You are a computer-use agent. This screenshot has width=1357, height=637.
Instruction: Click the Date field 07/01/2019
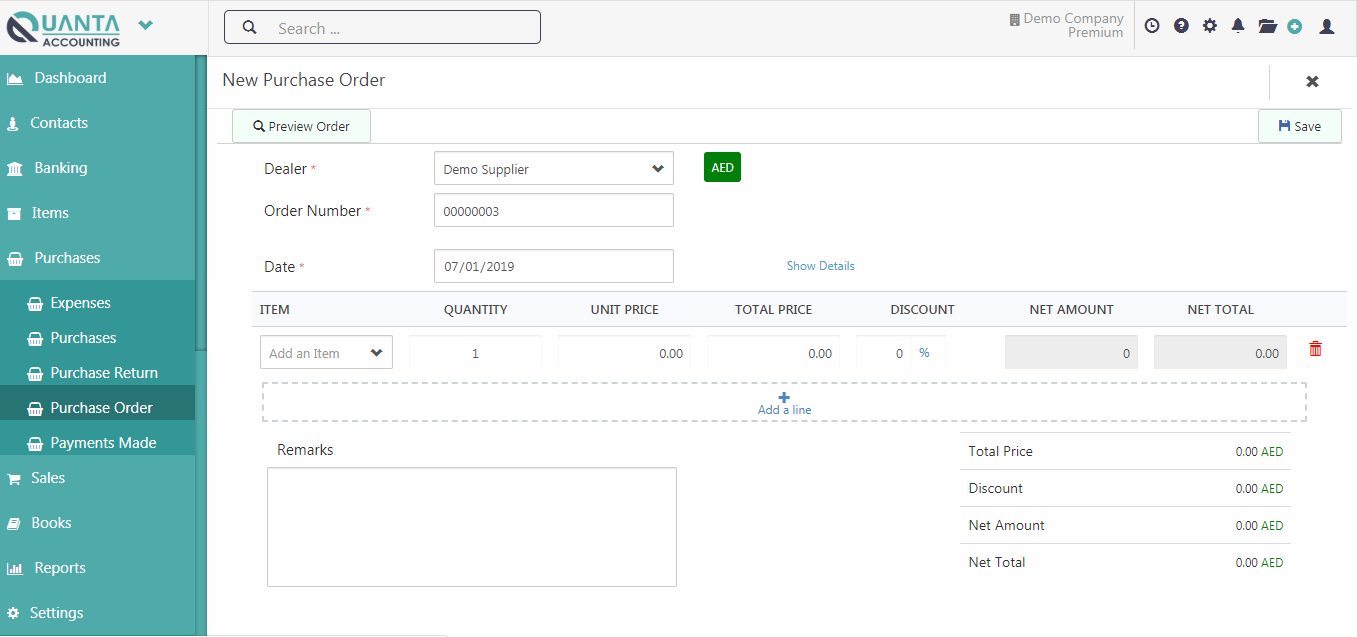pos(554,266)
